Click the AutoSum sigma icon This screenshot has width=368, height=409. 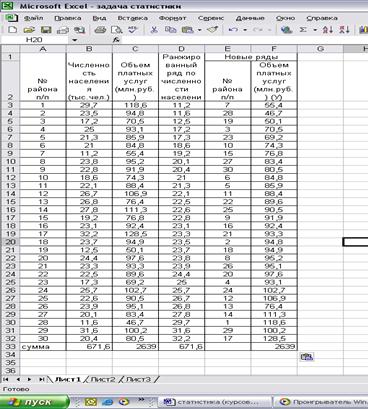click(303, 30)
